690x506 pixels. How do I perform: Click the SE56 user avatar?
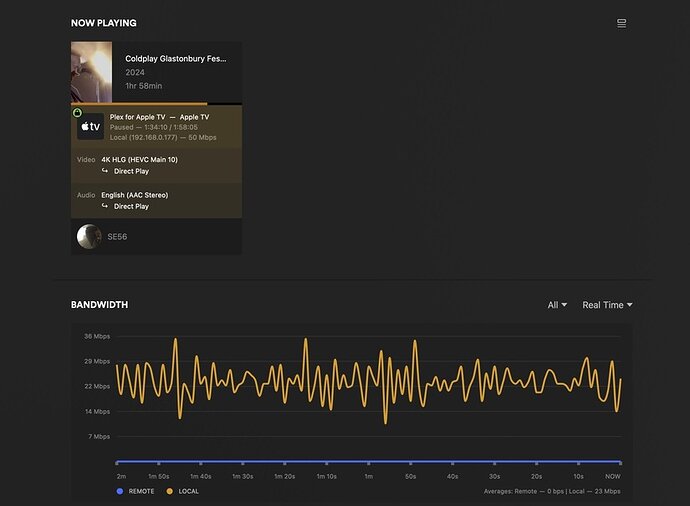click(x=89, y=237)
